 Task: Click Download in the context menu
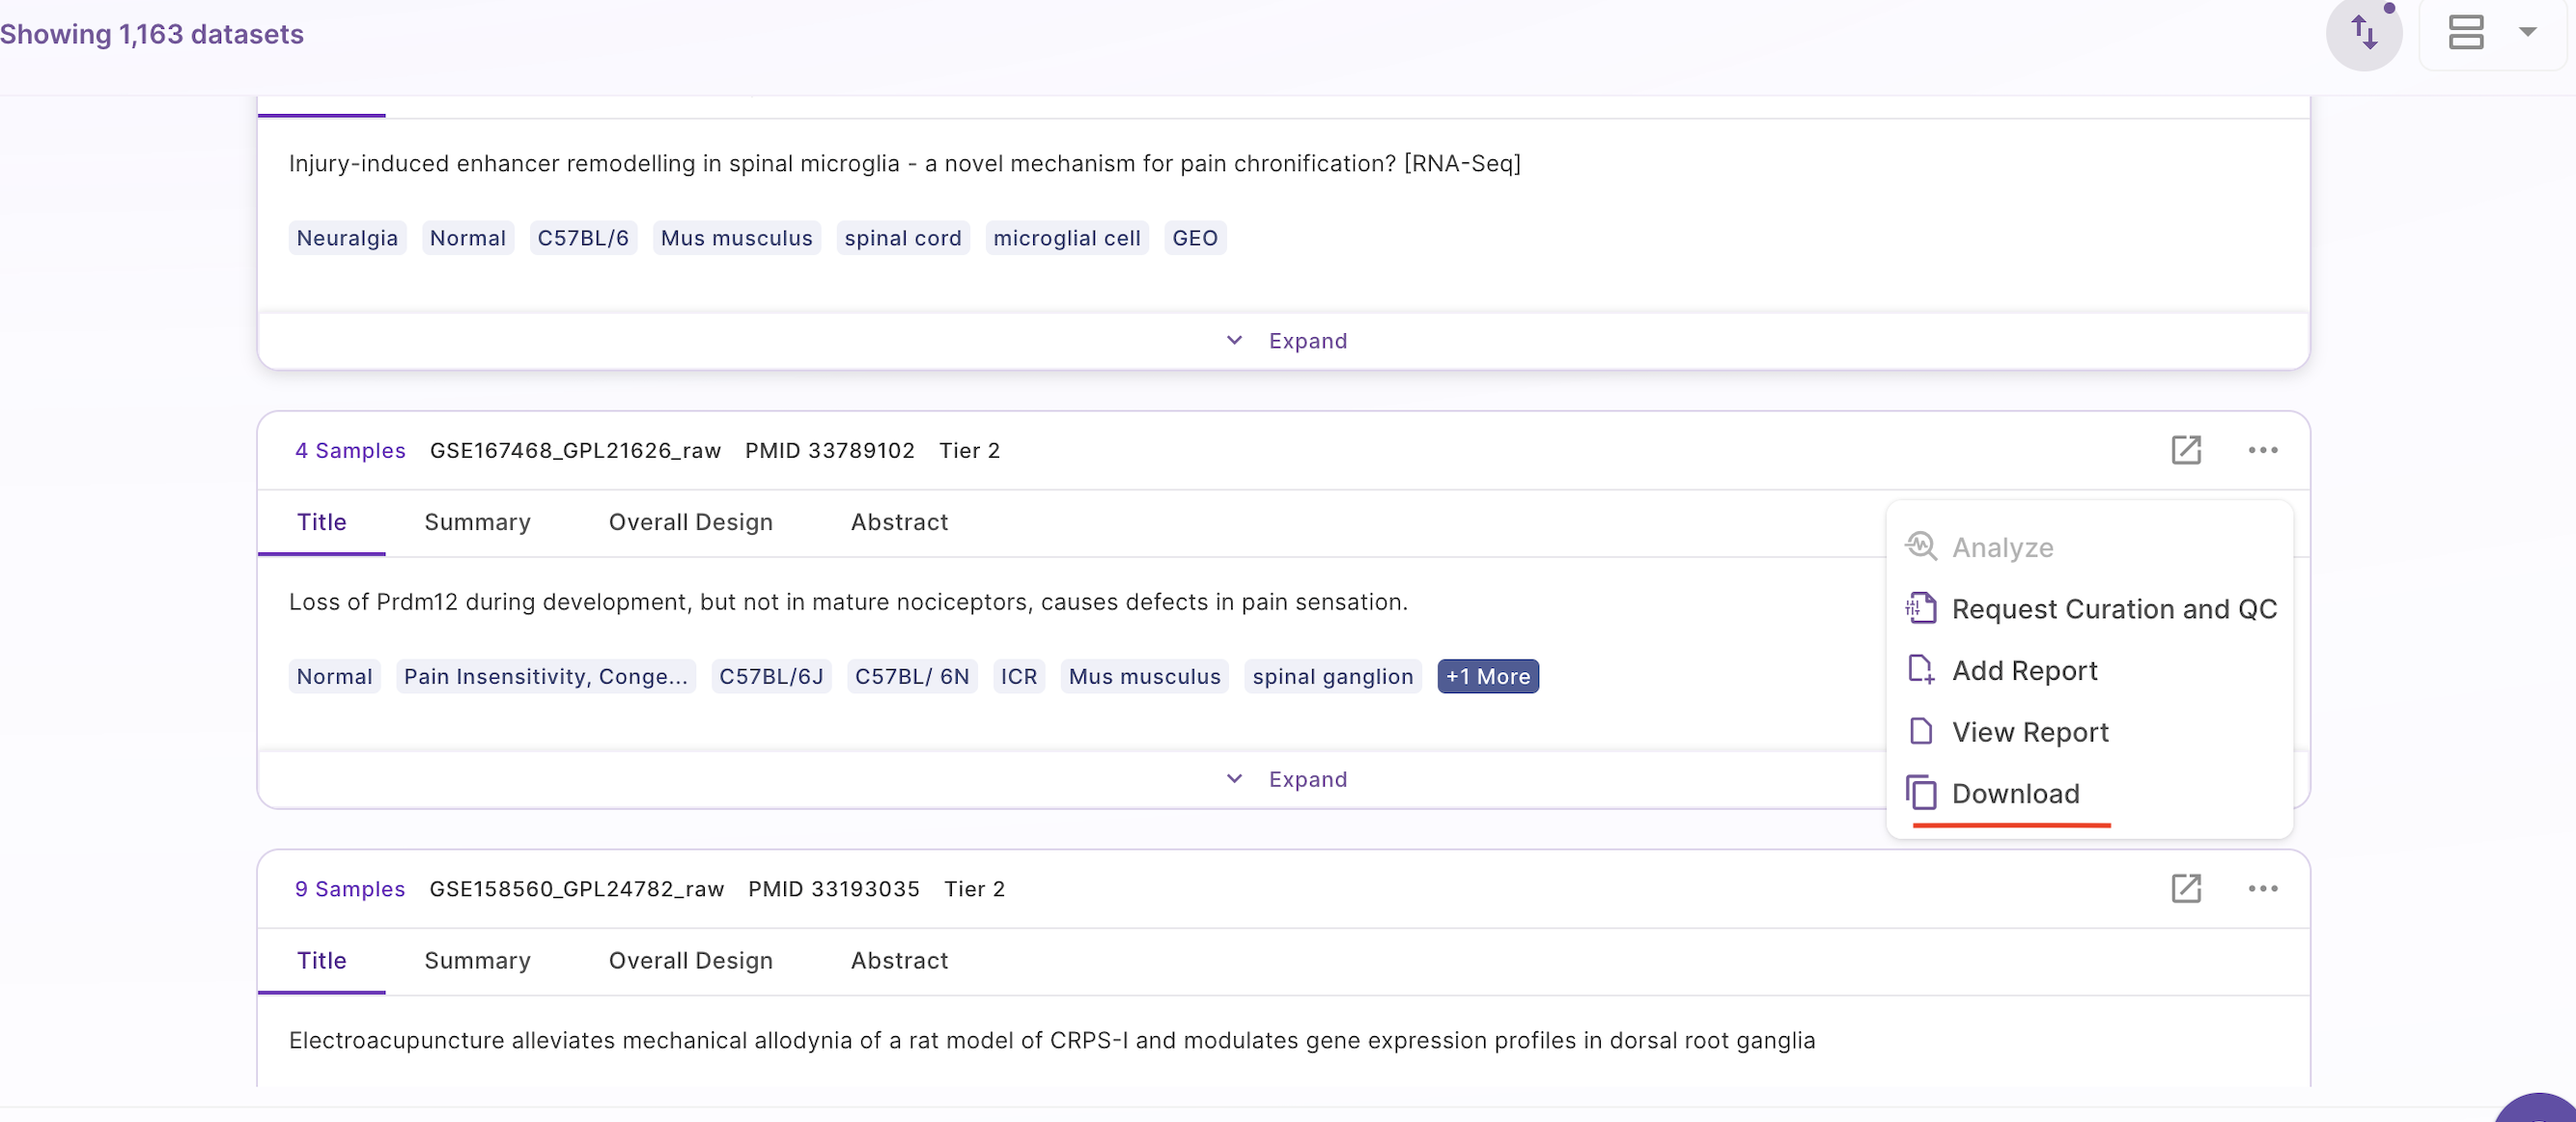coord(1992,793)
